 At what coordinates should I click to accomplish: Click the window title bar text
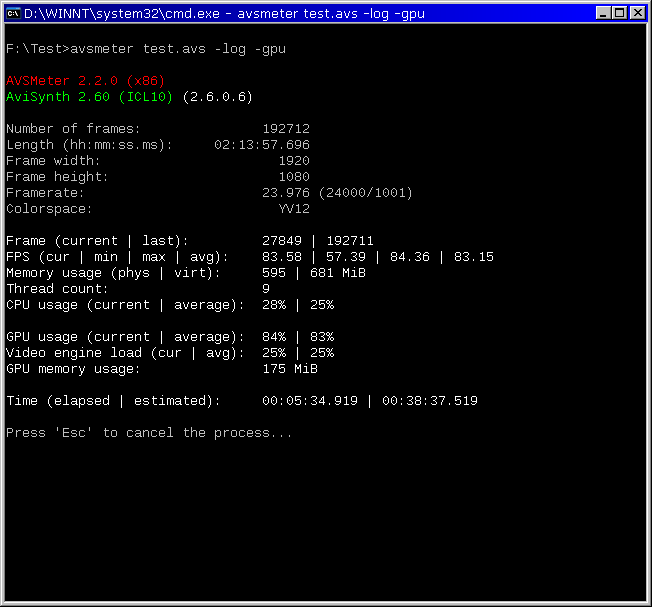click(x=225, y=14)
